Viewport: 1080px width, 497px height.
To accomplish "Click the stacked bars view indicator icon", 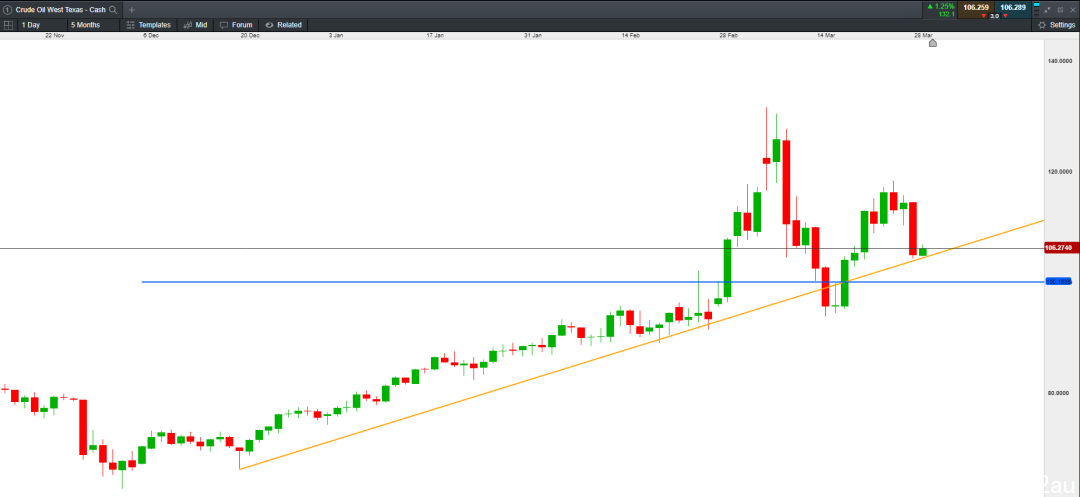I will click(1037, 10).
